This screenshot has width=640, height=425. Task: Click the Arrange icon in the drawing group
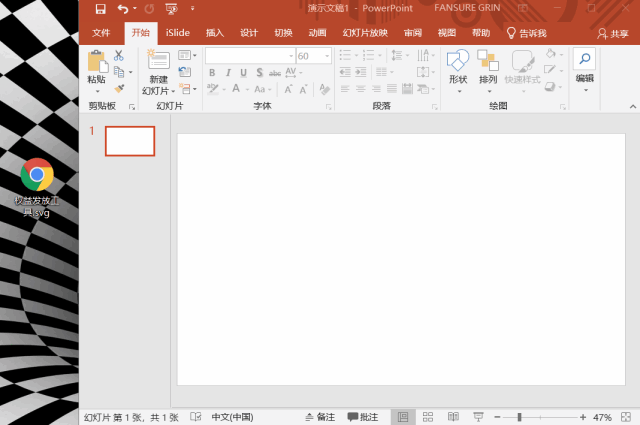(x=488, y=60)
